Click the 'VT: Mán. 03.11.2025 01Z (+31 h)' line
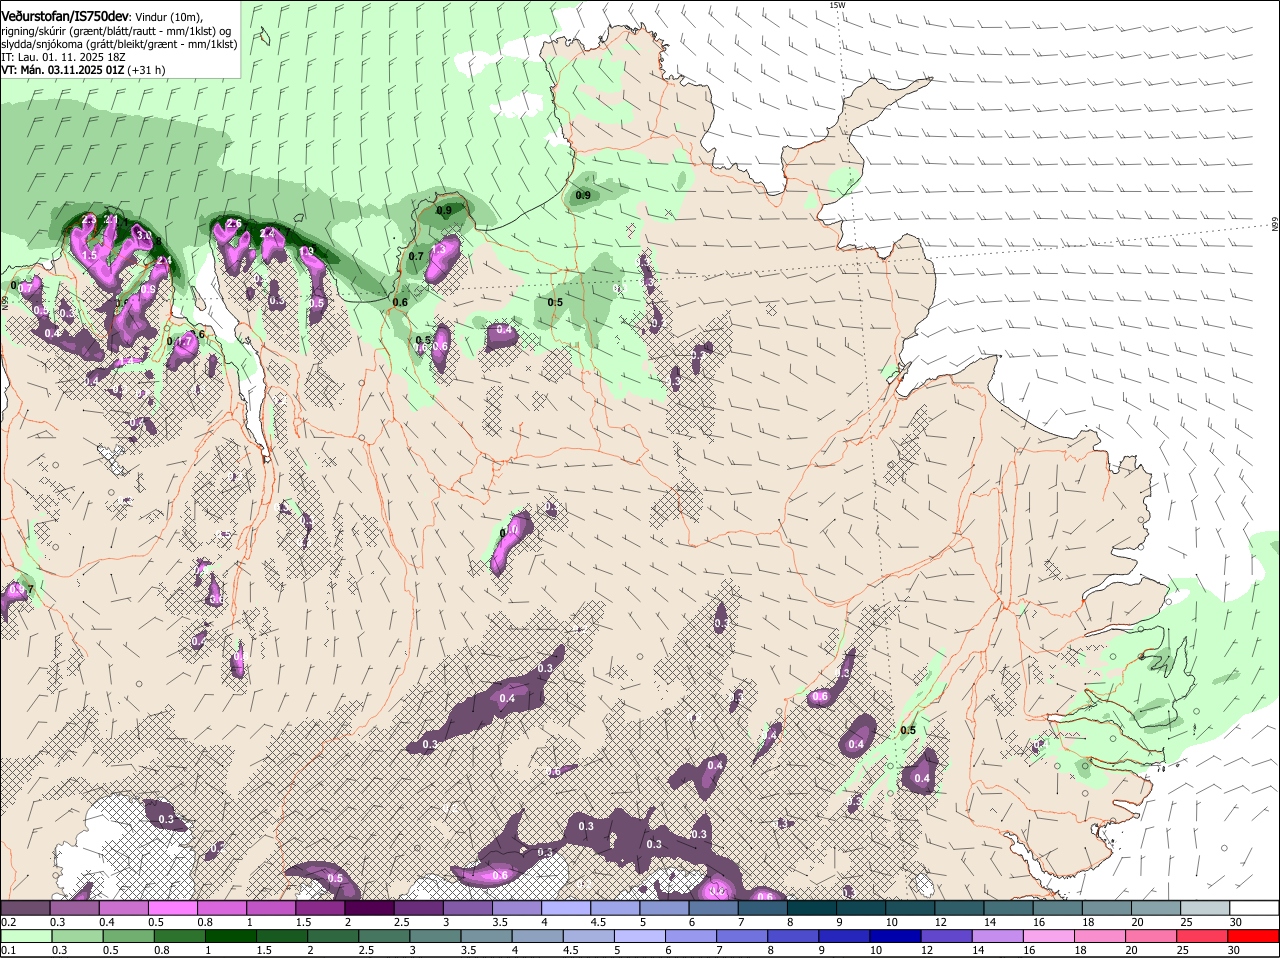The height and width of the screenshot is (958, 1280). (83, 70)
